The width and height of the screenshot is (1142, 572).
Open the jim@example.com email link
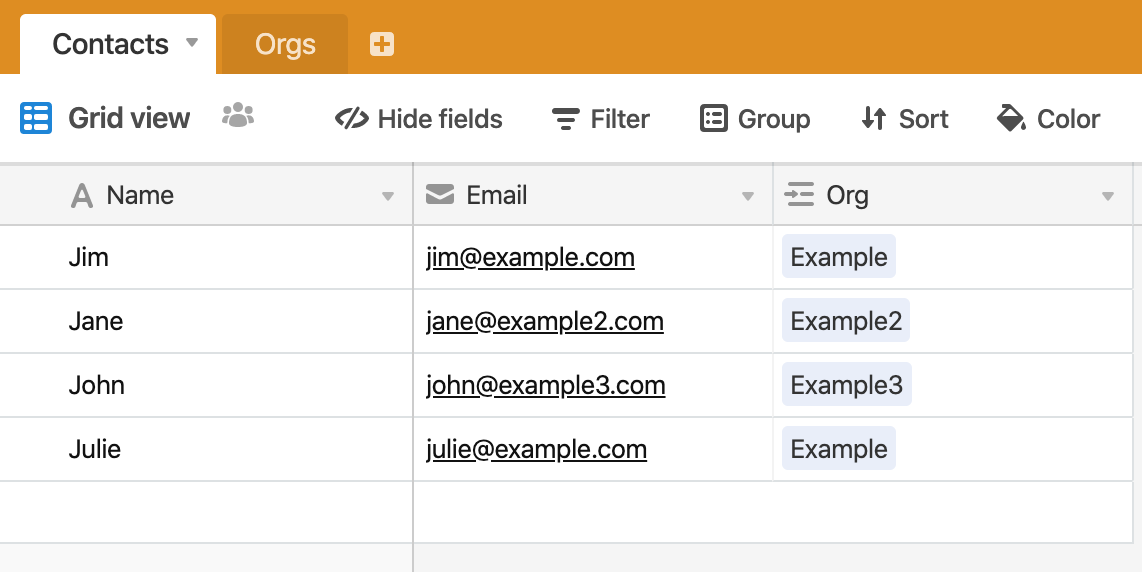pyautogui.click(x=530, y=257)
